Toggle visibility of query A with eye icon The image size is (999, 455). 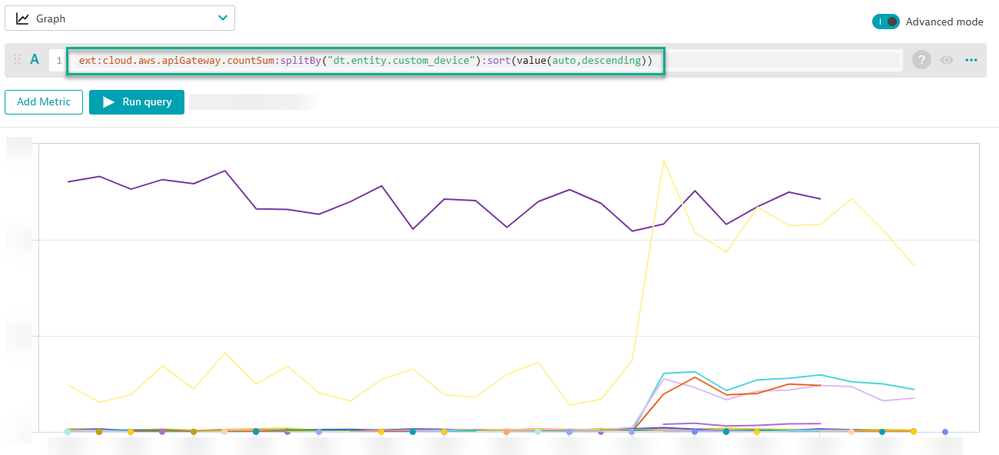coord(946,61)
